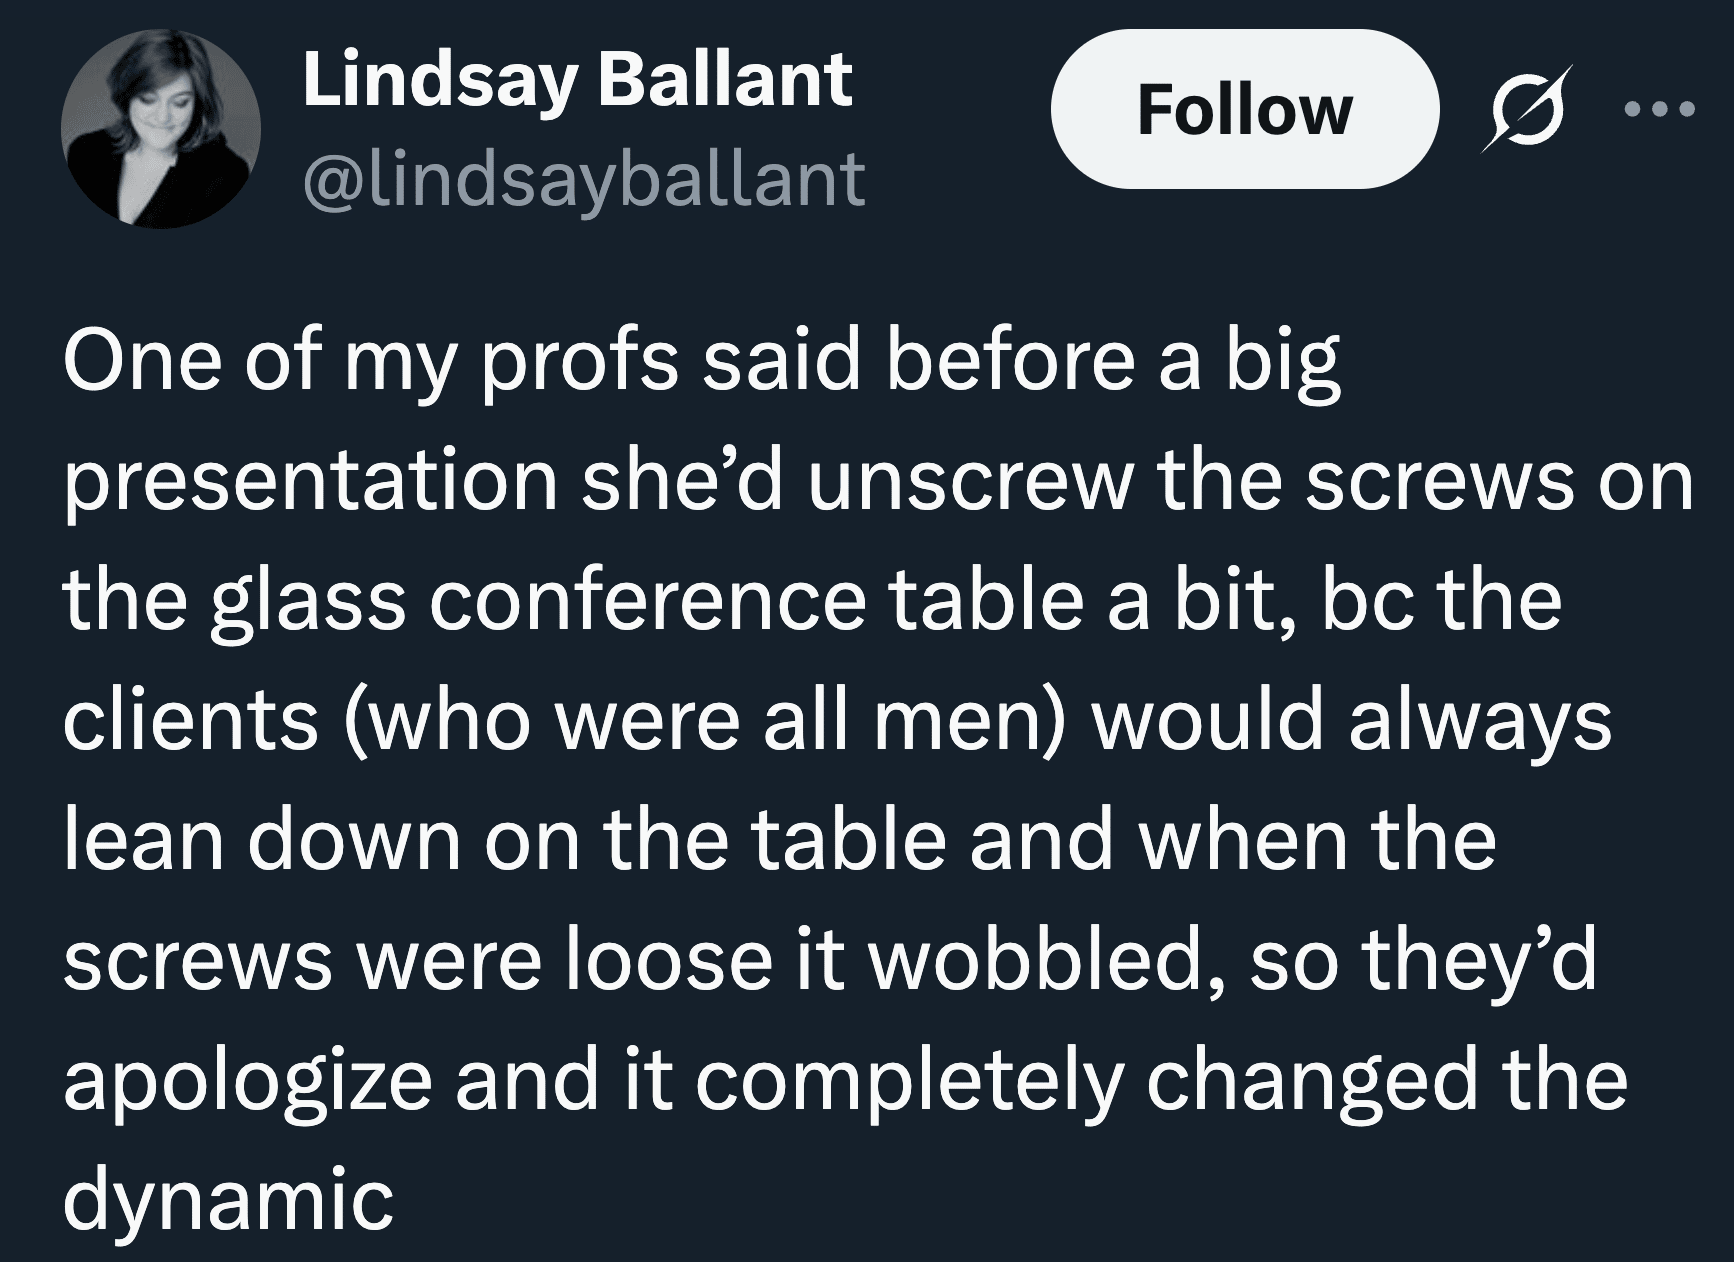Click the phrase "screws were loose"
1734x1262 pixels.
tap(418, 960)
